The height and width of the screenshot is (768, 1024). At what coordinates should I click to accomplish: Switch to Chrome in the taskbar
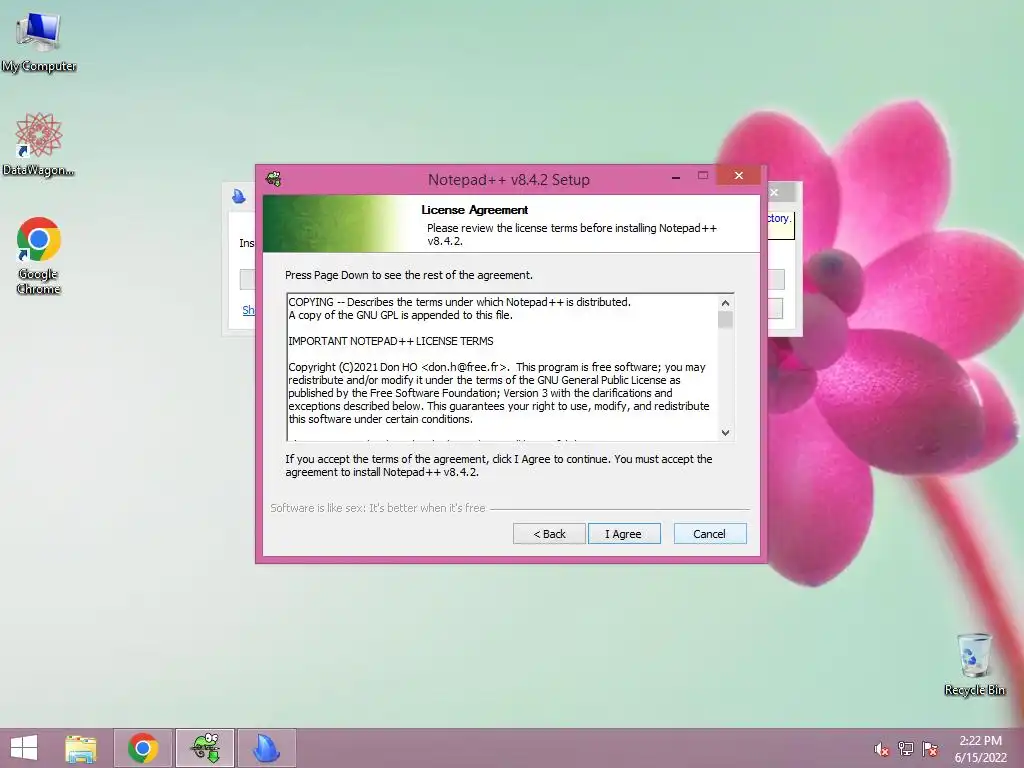point(143,748)
